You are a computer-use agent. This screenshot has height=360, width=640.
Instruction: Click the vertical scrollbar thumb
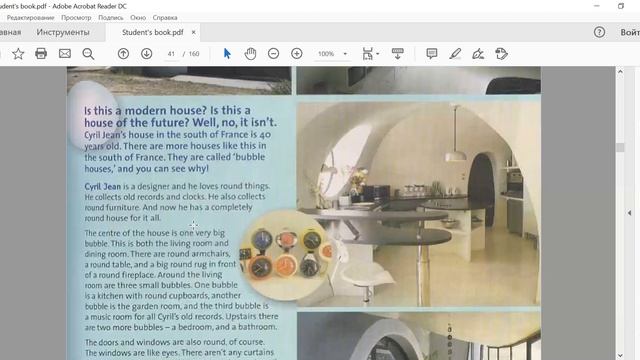click(x=620, y=147)
